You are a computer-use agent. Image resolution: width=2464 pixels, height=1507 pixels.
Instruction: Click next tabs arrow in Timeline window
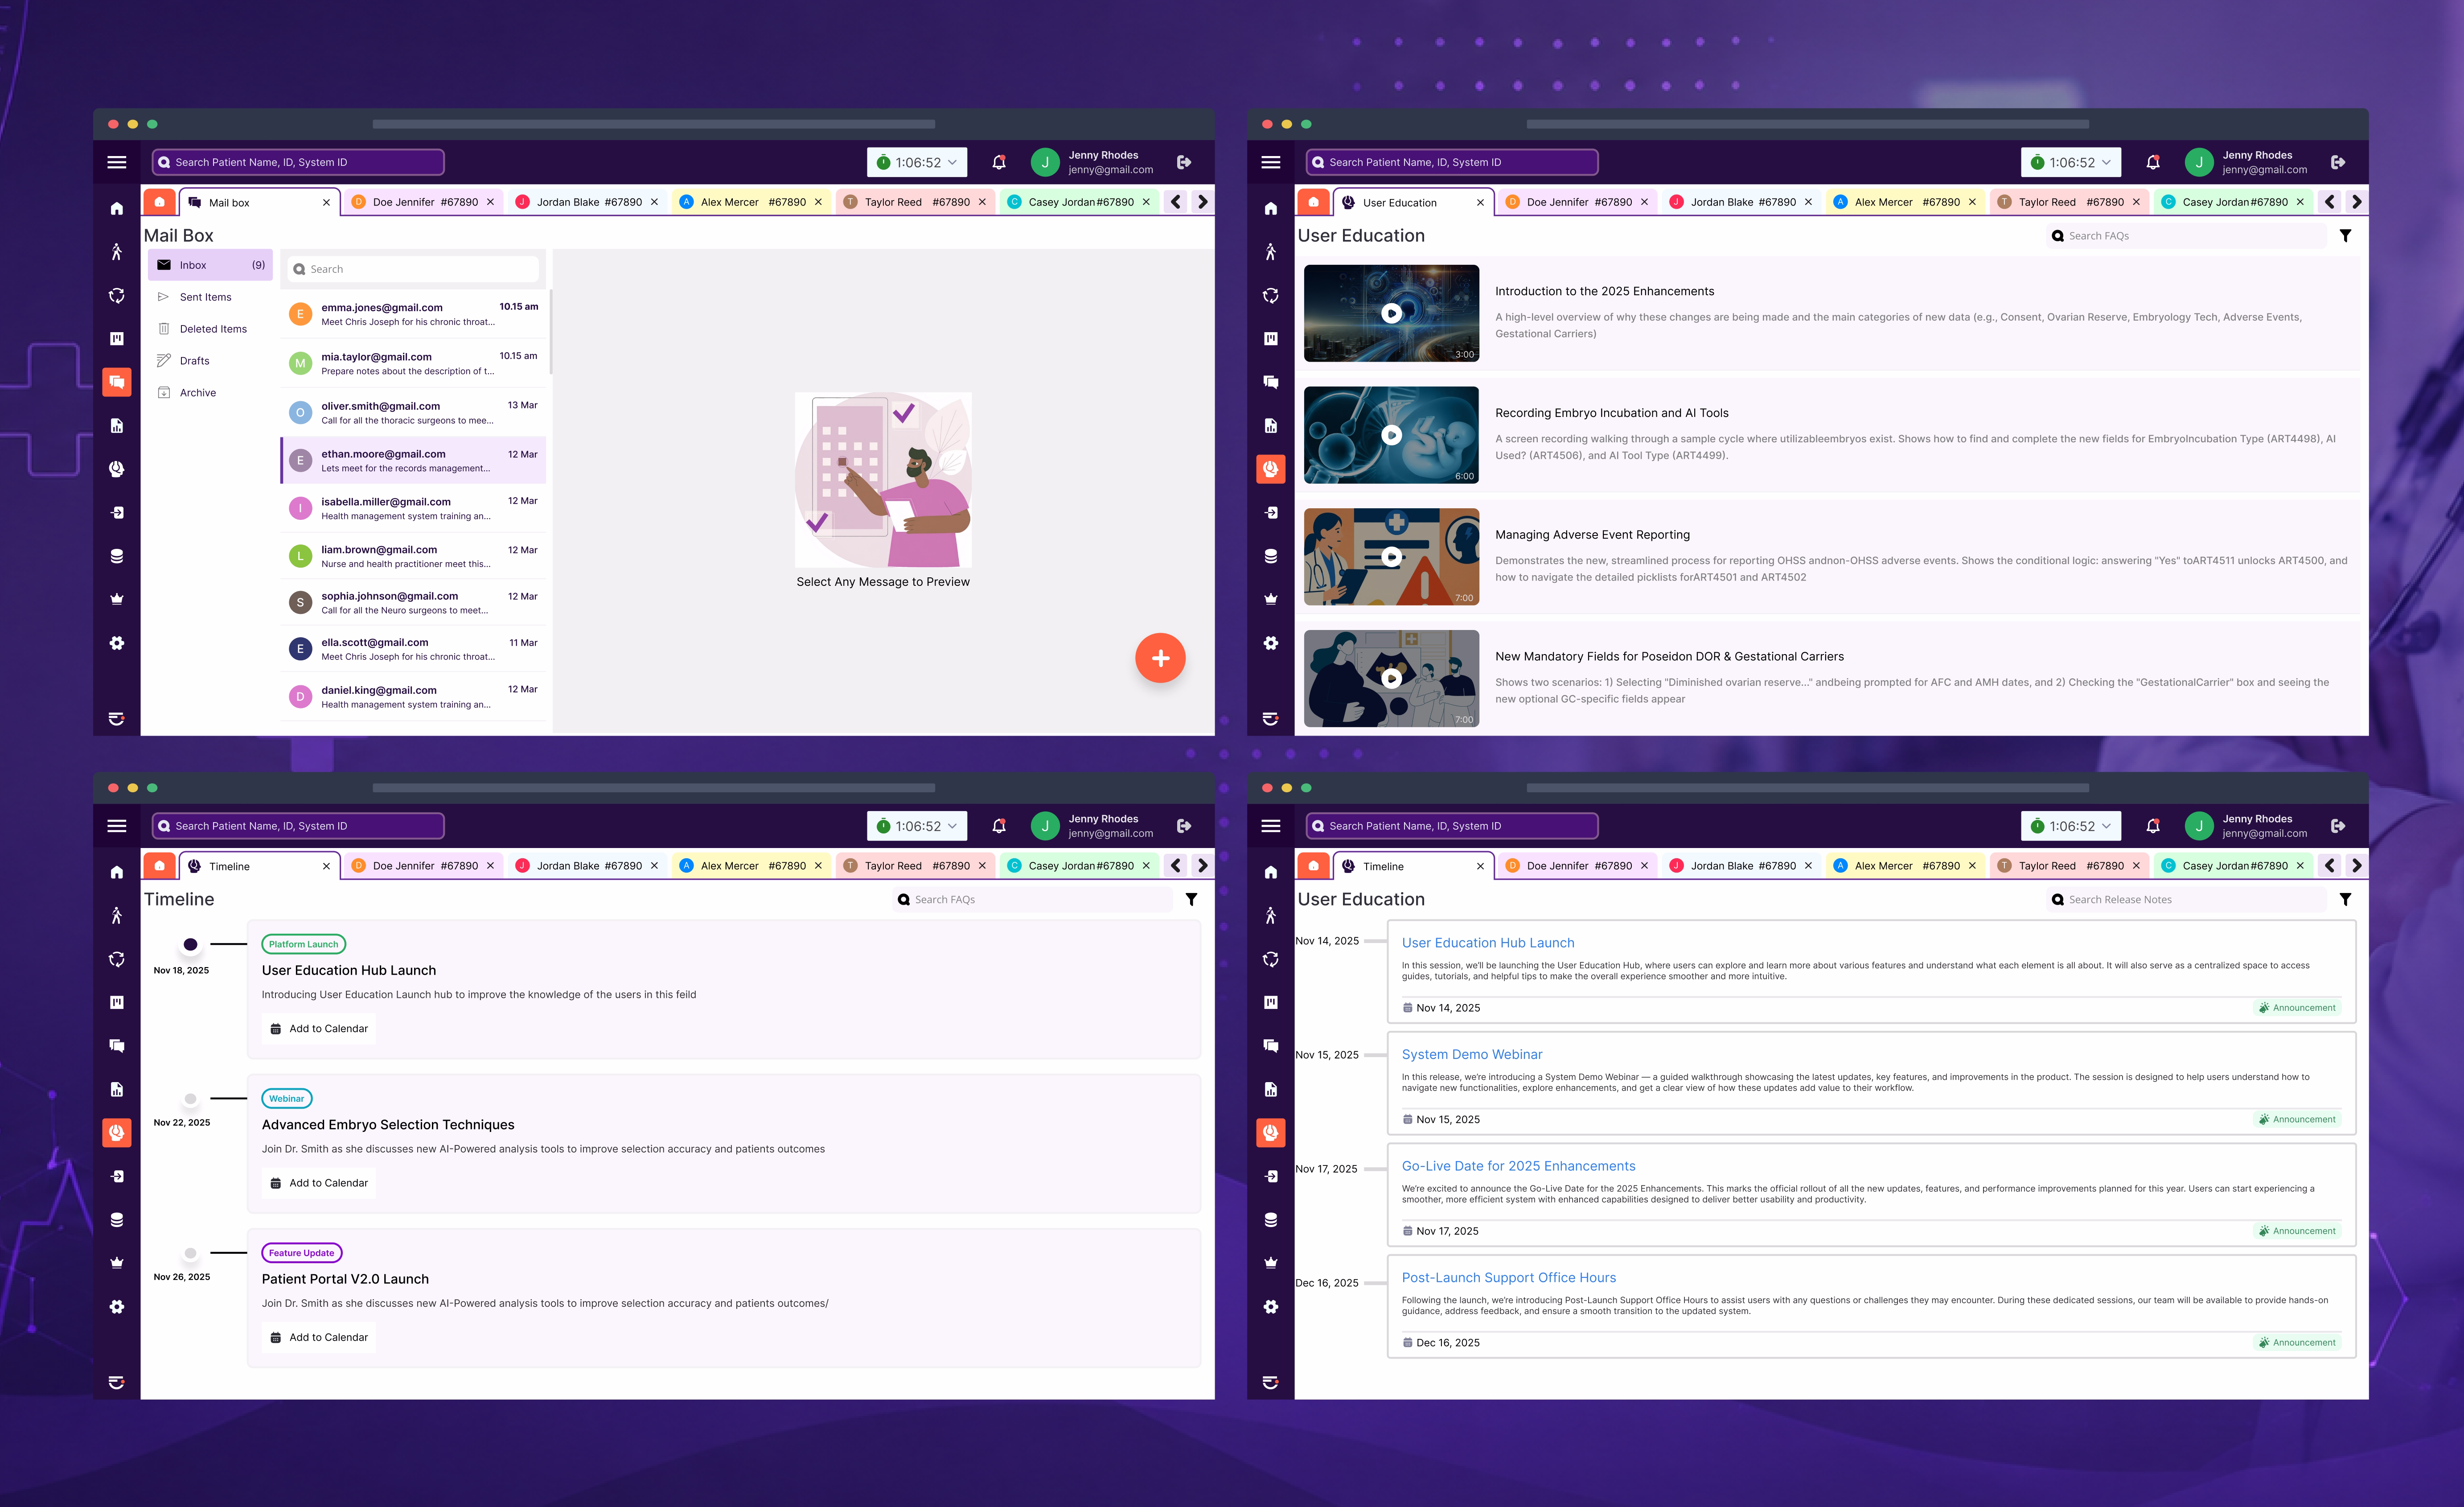coord(1203,866)
